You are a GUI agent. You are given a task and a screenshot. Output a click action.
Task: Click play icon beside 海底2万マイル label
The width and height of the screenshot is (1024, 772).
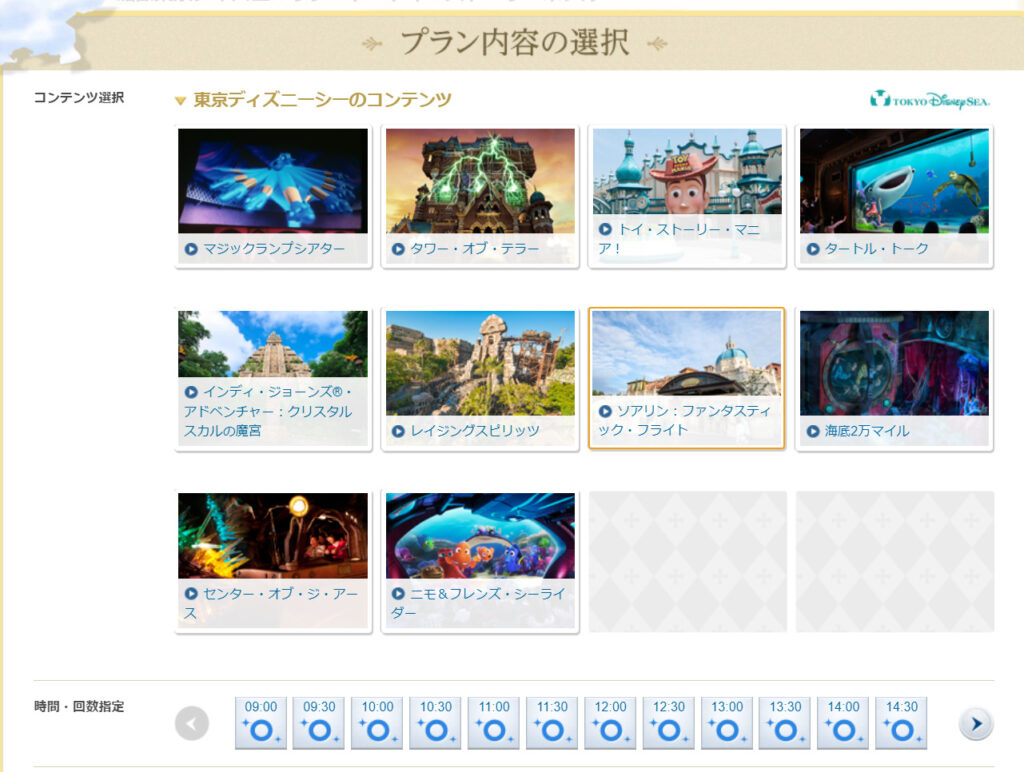812,431
